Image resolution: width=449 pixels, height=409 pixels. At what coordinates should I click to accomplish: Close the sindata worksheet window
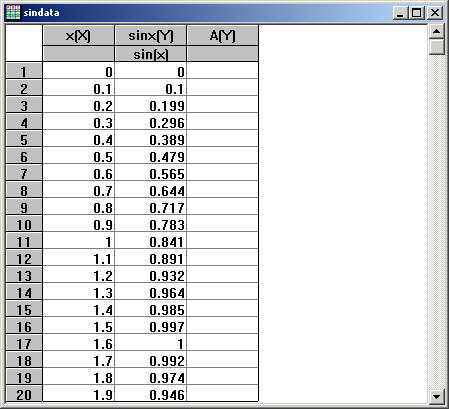(x=435, y=13)
